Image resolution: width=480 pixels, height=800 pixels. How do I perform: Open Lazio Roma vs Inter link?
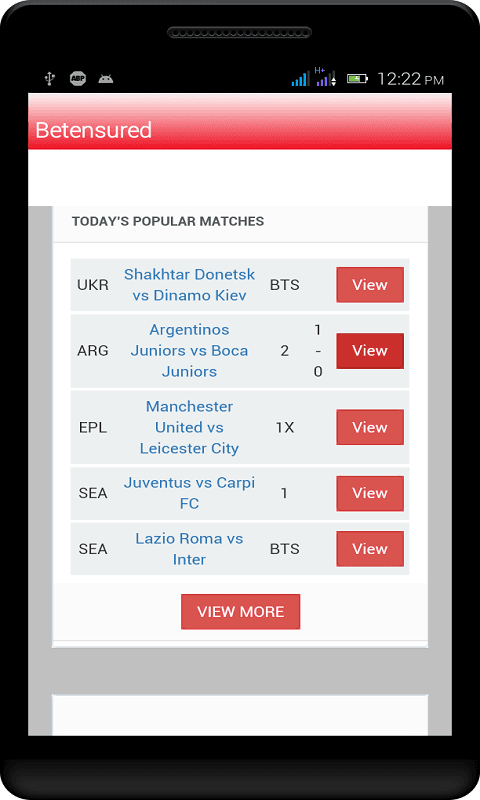point(189,549)
